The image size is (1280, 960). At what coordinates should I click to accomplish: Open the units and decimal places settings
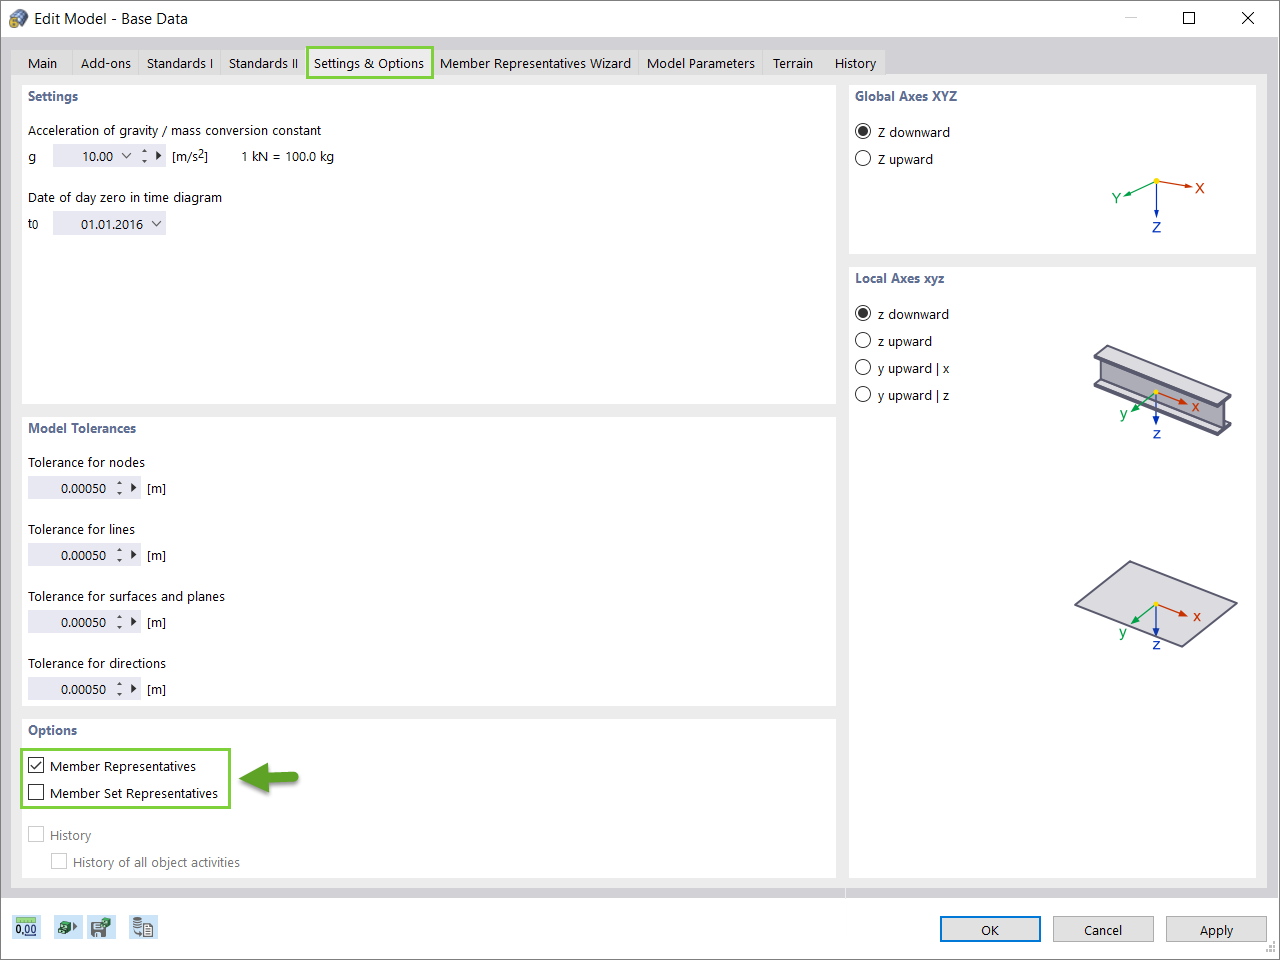(26, 927)
